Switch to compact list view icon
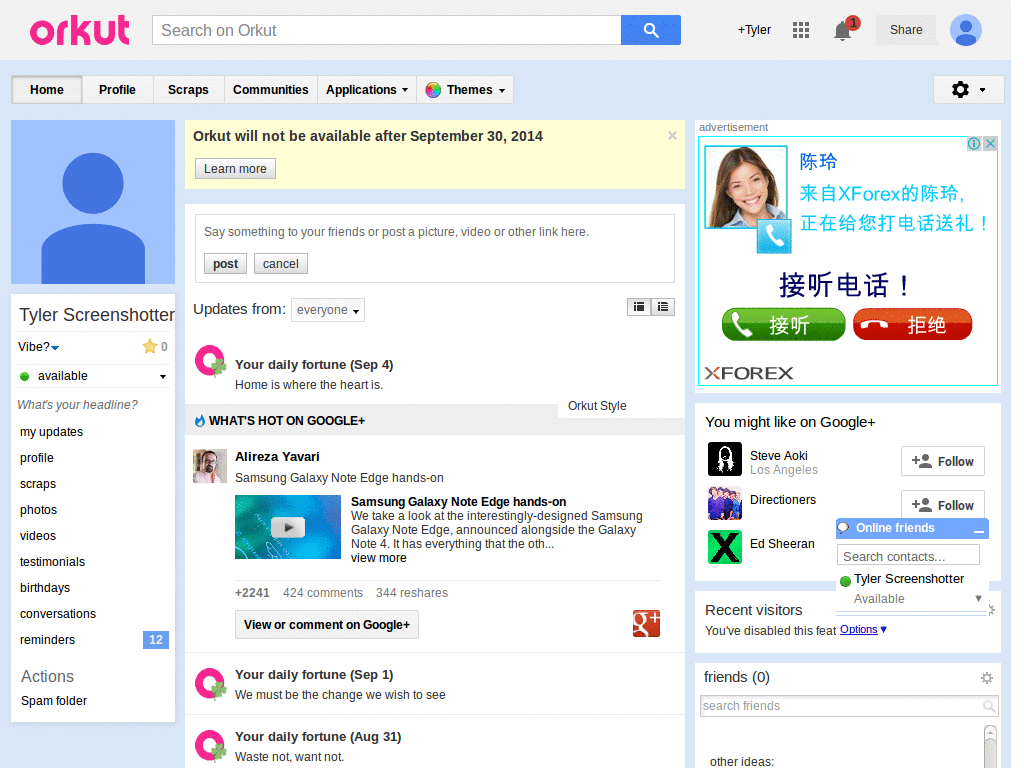 click(x=639, y=307)
